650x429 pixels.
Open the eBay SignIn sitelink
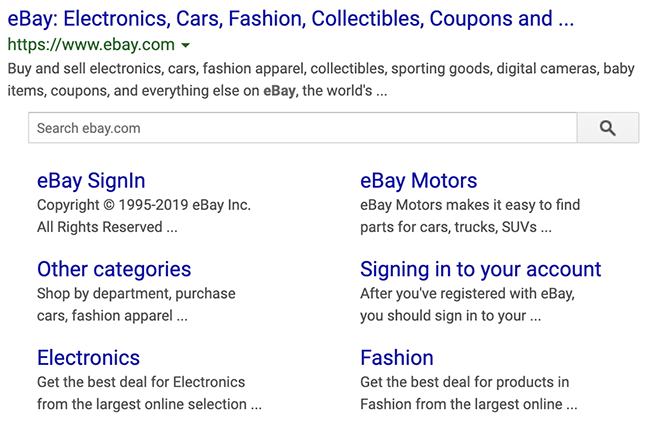tap(91, 181)
